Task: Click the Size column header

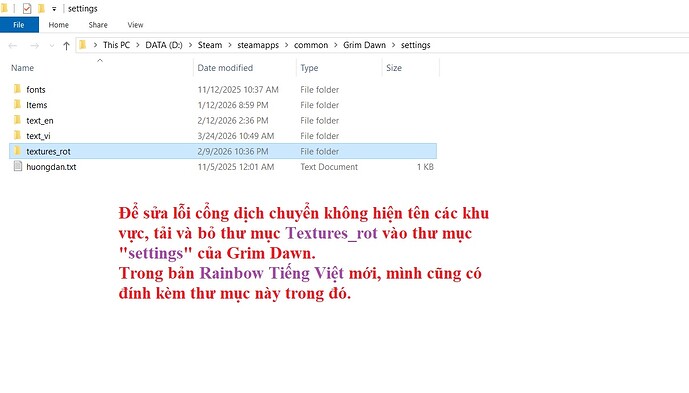Action: coord(394,68)
